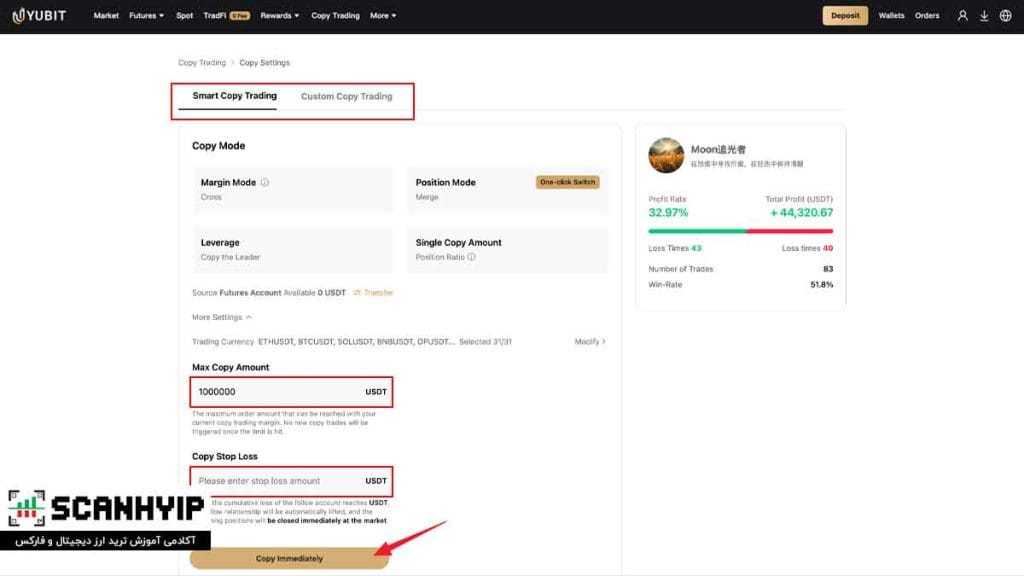Click the Moon trader avatar
This screenshot has height=576, width=1024.
666,155
